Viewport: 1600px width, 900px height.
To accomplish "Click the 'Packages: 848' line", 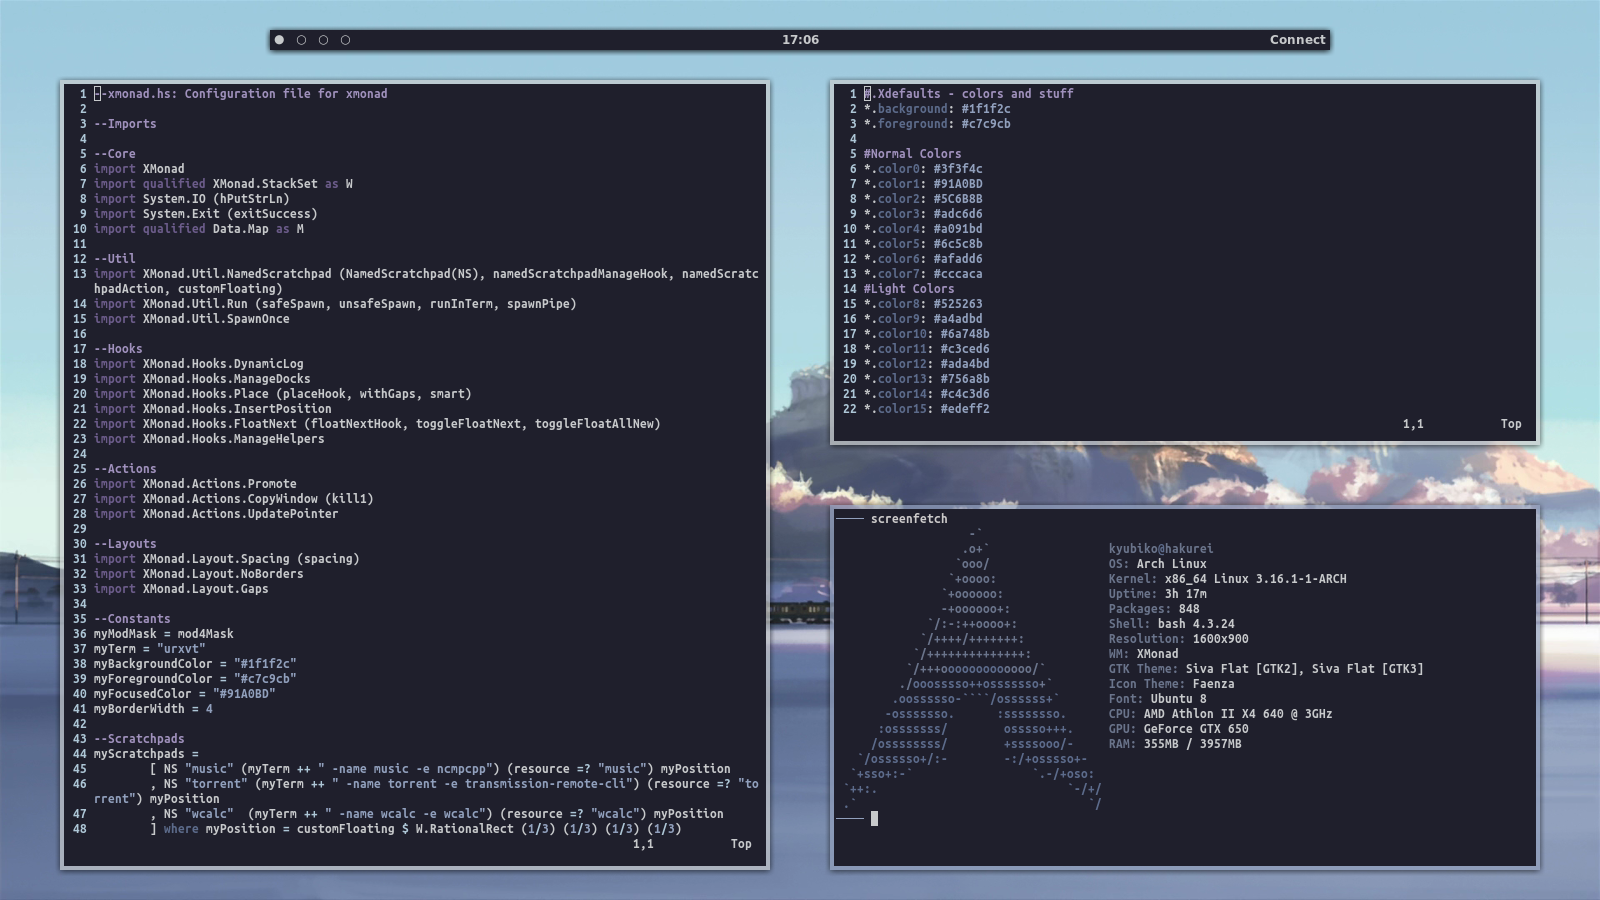I will [x=1153, y=609].
